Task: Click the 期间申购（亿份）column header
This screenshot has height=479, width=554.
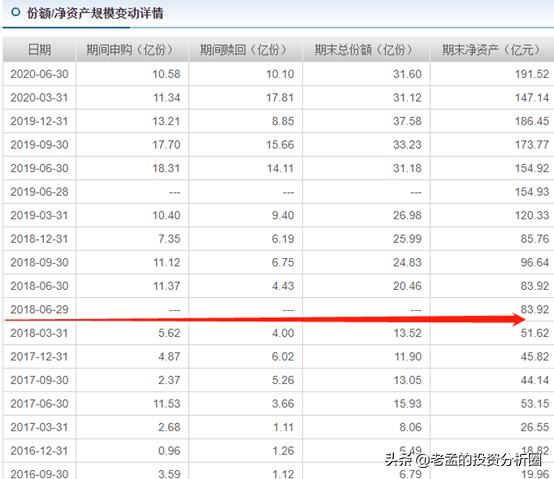Action: pyautogui.click(x=132, y=49)
